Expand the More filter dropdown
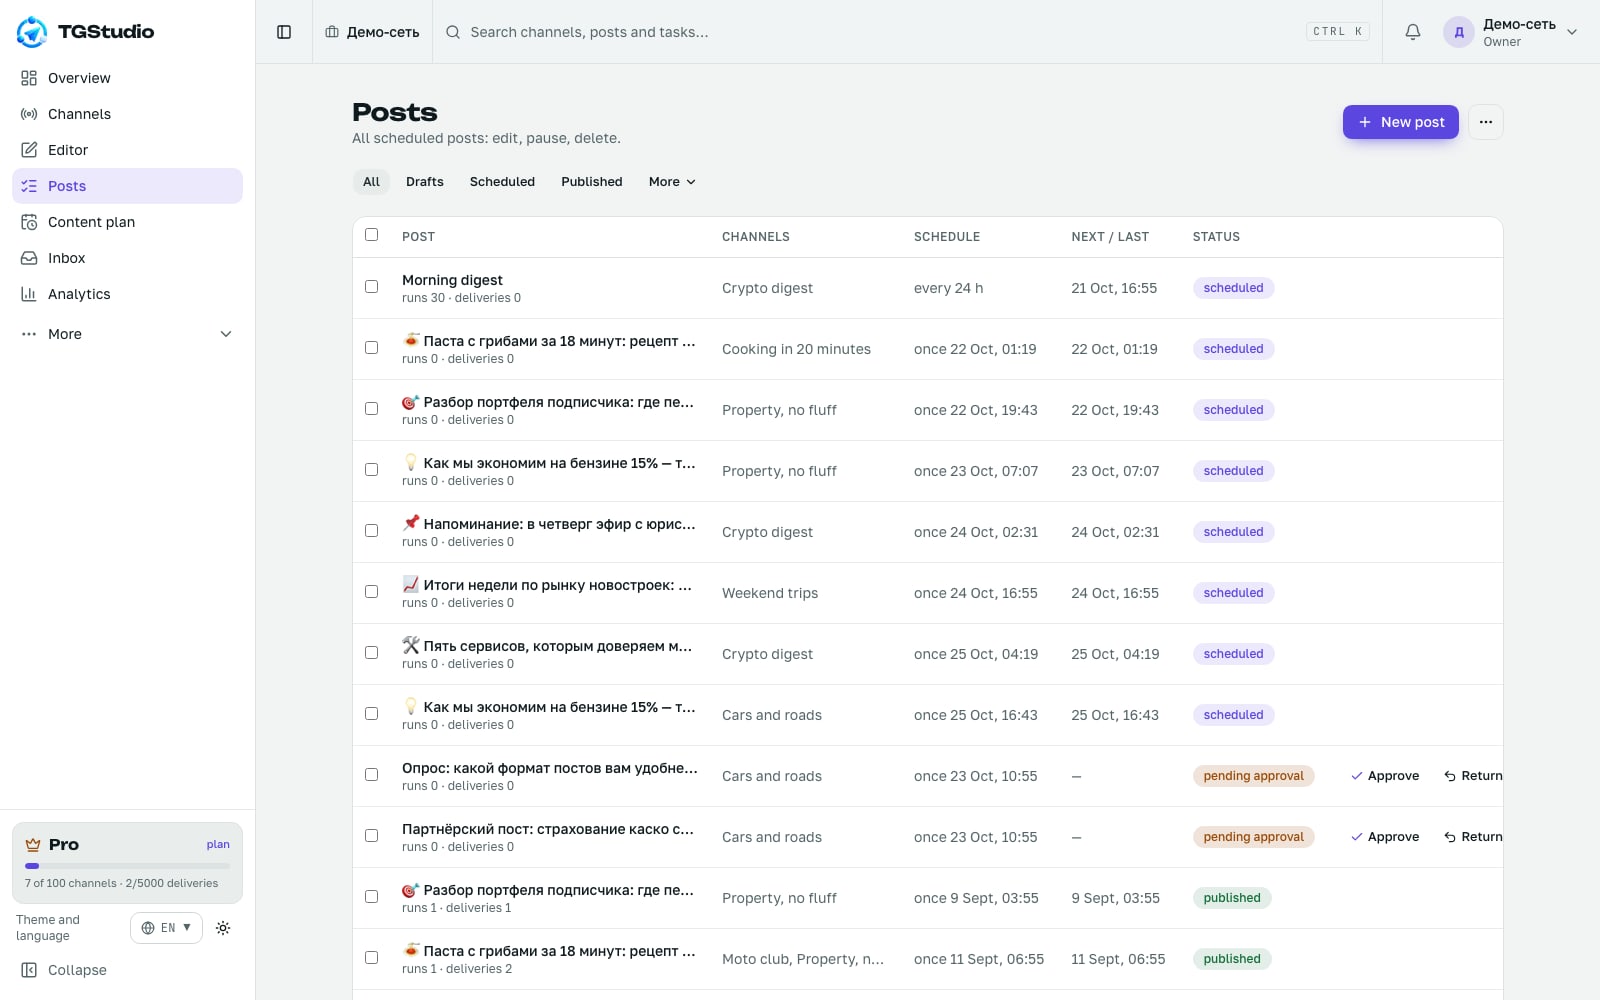 pos(672,182)
